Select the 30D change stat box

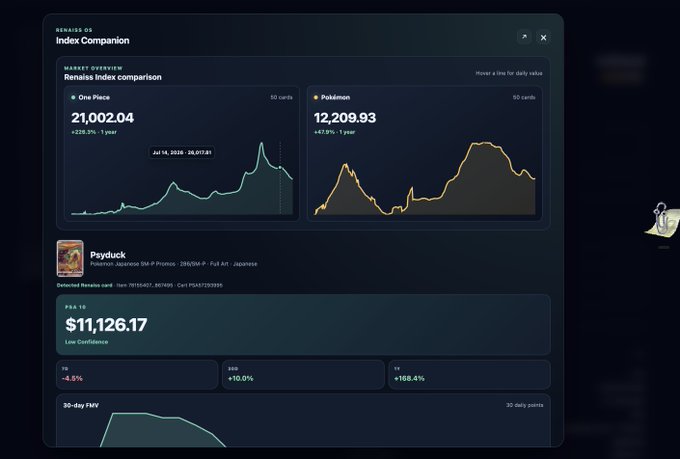pyautogui.click(x=303, y=374)
